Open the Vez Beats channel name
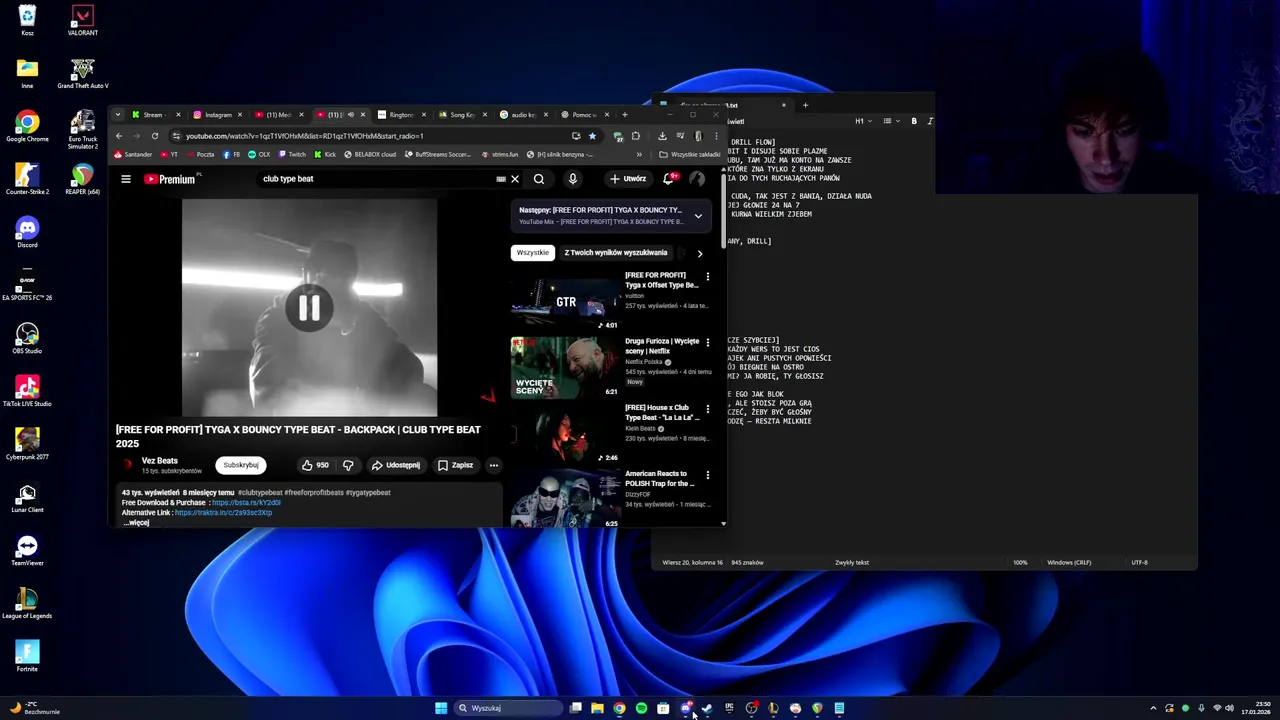The image size is (1280, 720). pos(160,461)
